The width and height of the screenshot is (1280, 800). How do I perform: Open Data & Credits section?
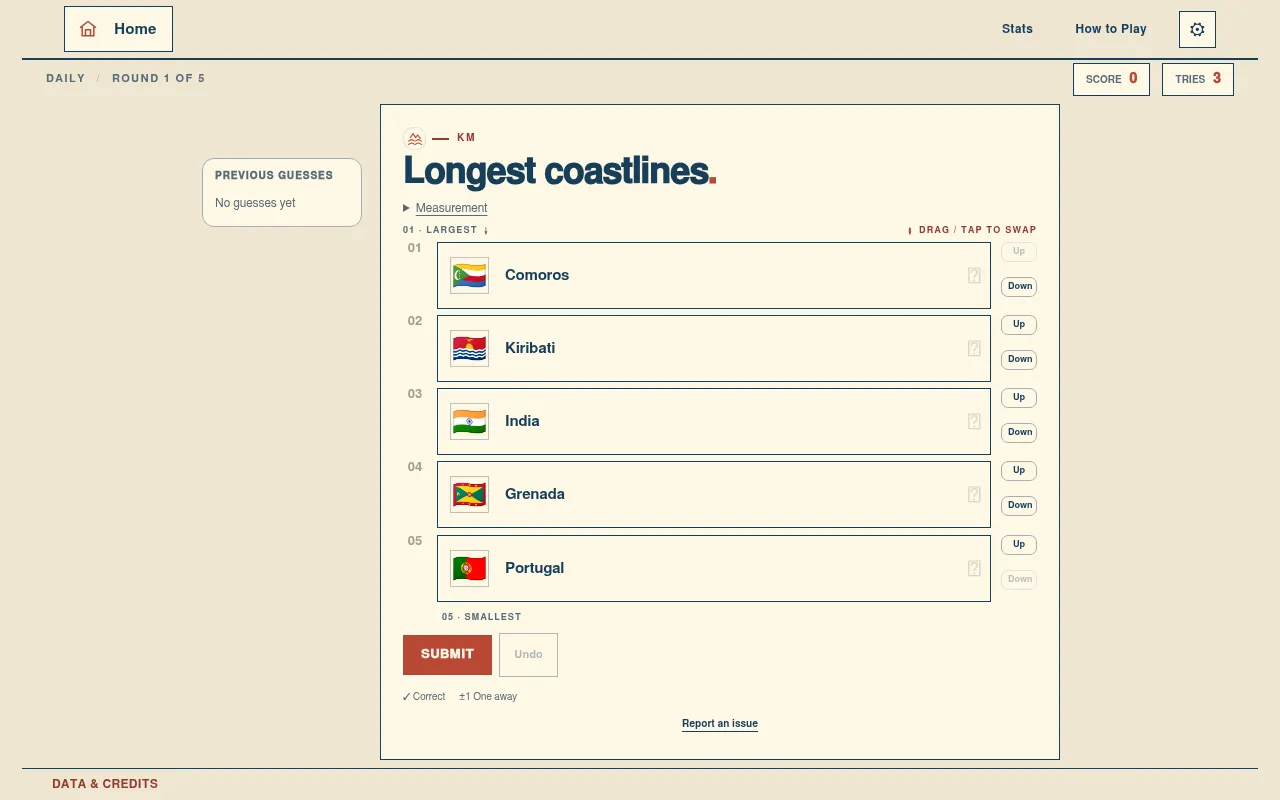(x=105, y=784)
